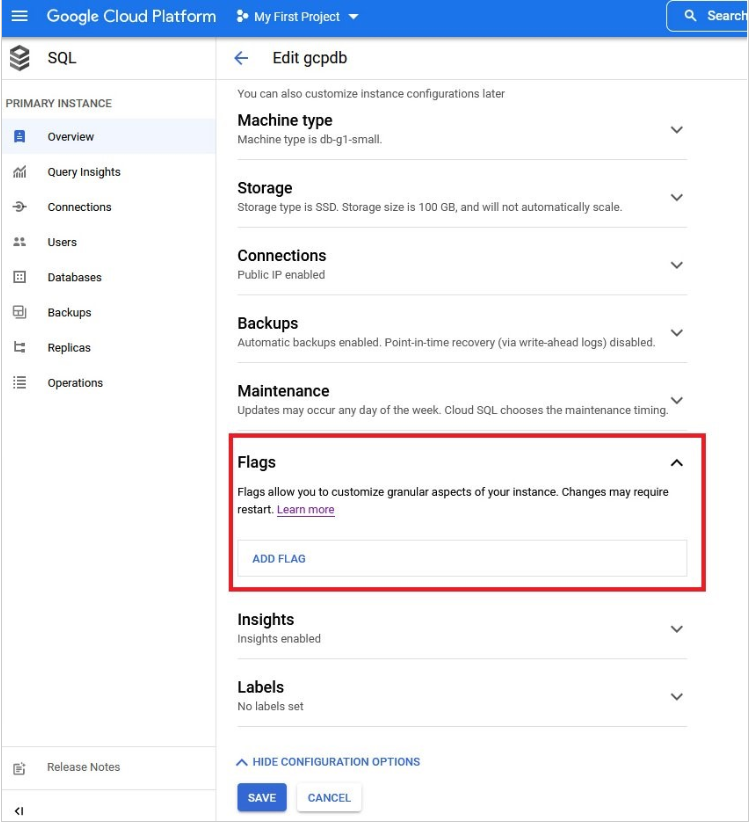Click 'No labels set' text
Screen dimensions: 752x822
coord(271,707)
